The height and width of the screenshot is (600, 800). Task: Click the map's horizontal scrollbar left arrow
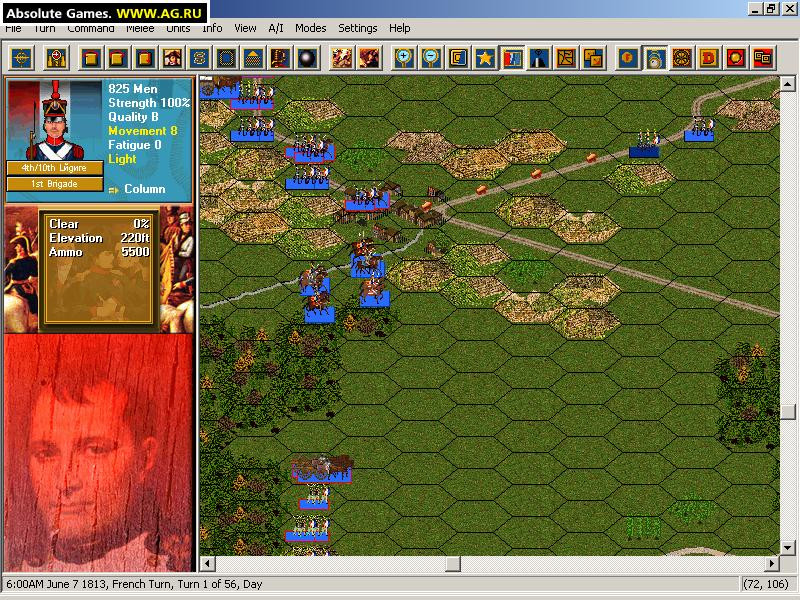coord(208,564)
